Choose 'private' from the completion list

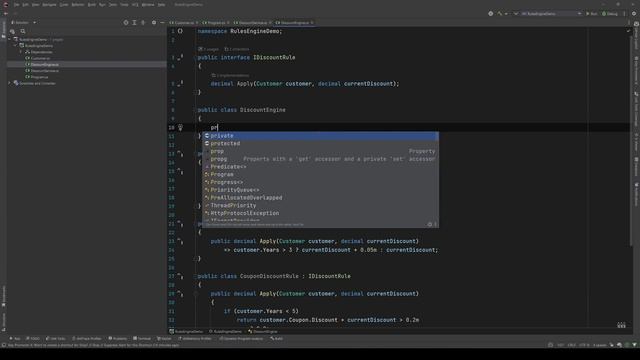(321, 136)
